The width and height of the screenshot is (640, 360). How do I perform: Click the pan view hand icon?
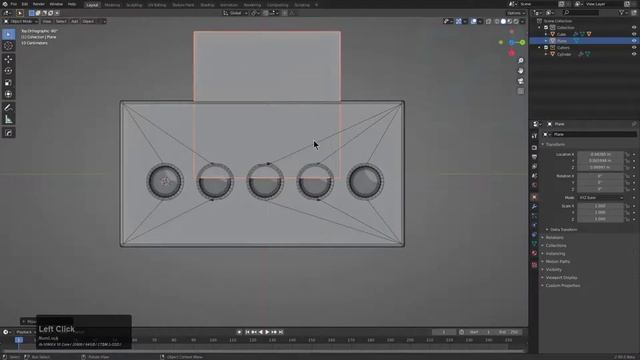[521, 71]
